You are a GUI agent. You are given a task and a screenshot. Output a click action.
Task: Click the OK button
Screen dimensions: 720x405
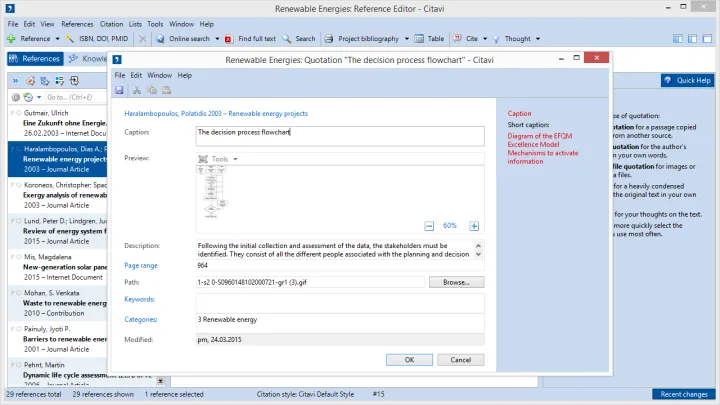[x=409, y=360]
